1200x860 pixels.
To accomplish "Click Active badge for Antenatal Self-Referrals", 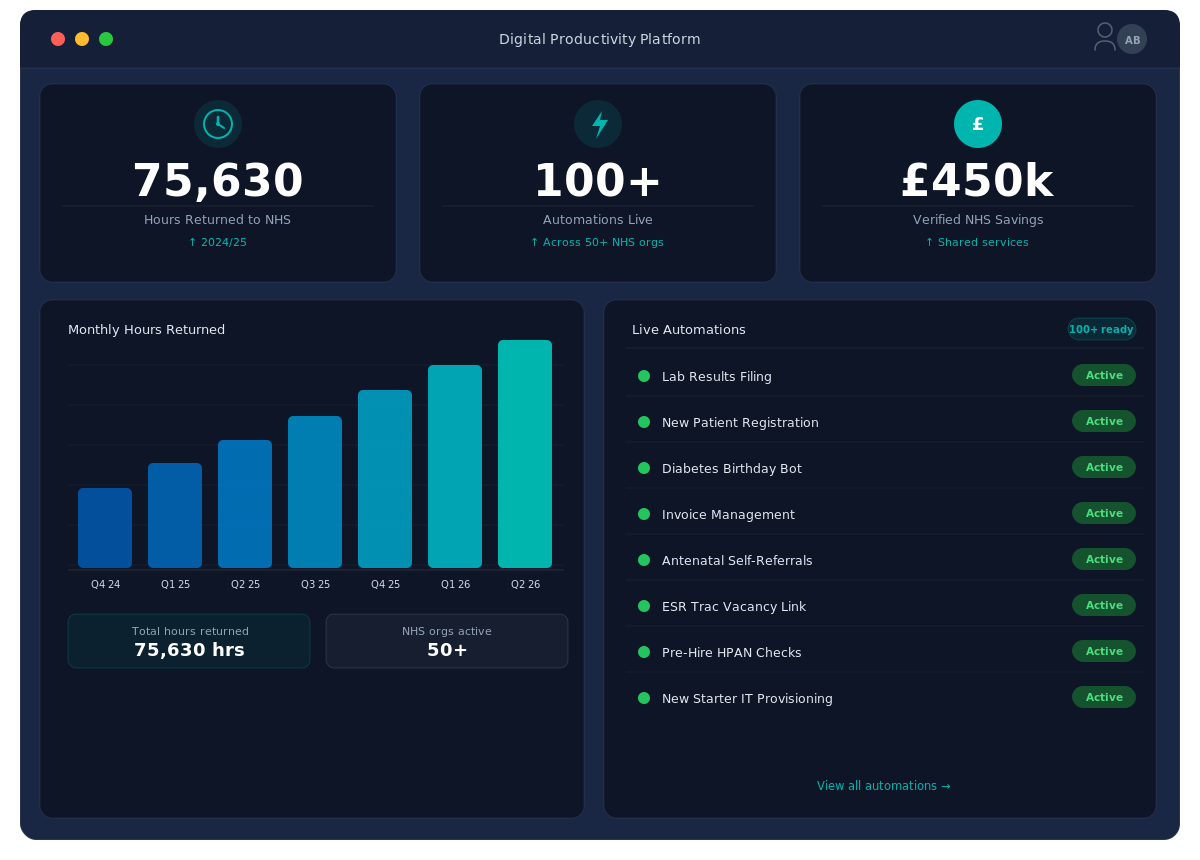I will point(1104,559).
